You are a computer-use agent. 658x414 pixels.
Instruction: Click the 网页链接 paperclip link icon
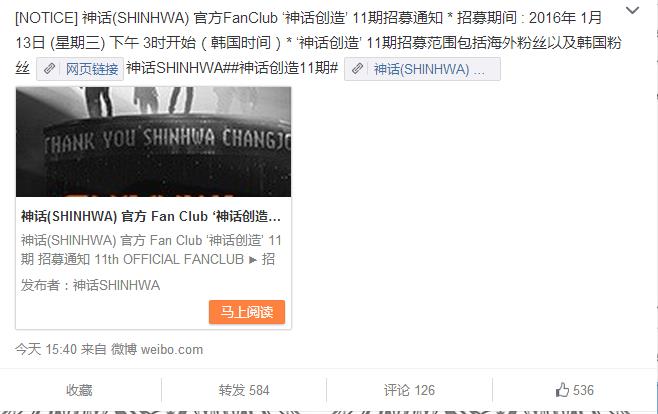point(50,69)
